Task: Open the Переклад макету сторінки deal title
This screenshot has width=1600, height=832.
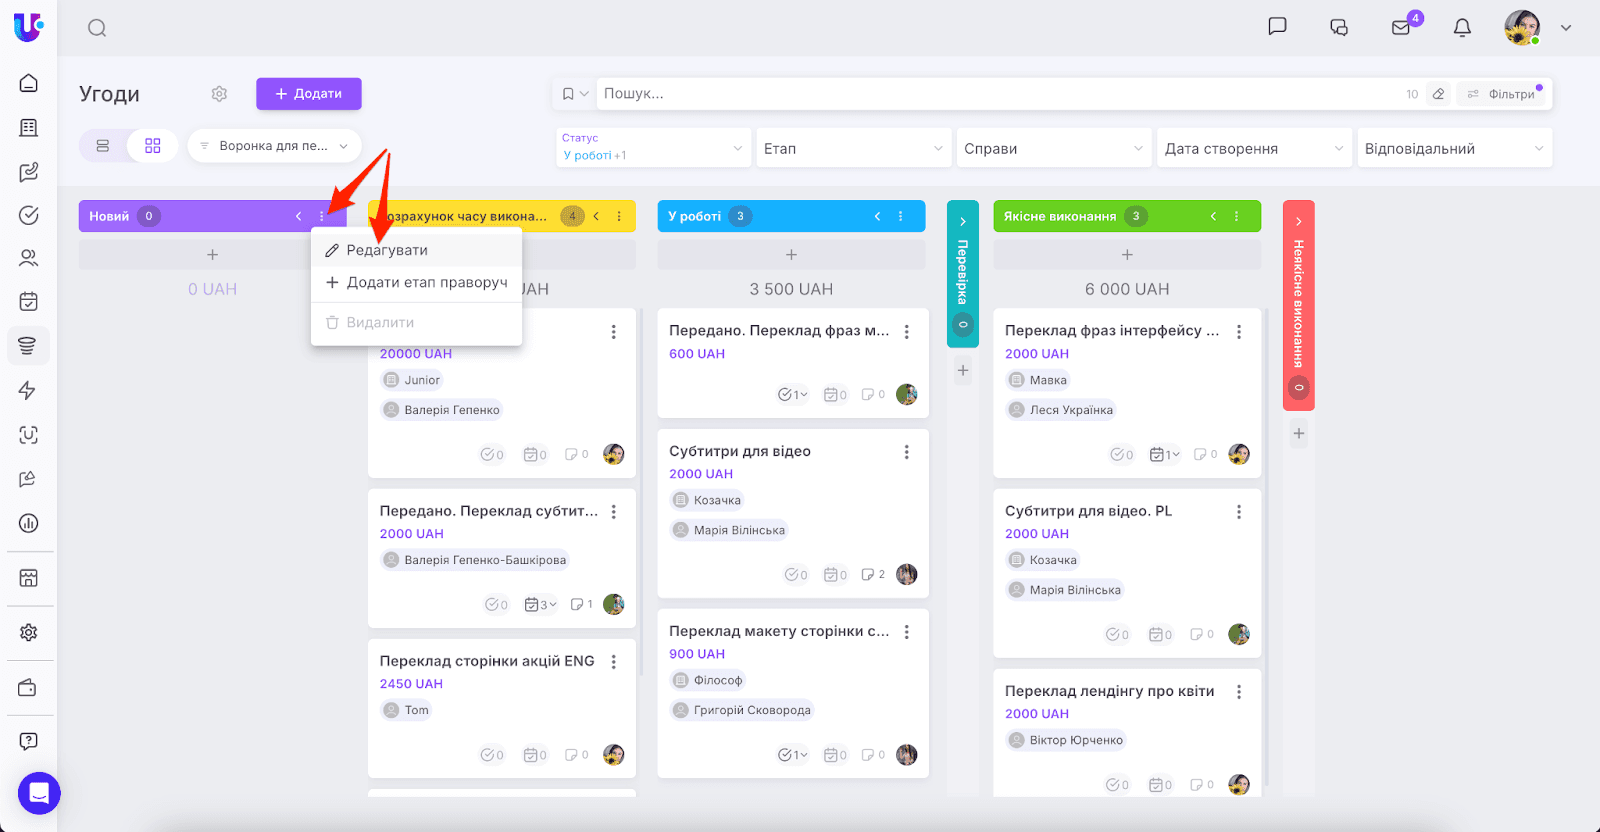Action: 779,631
